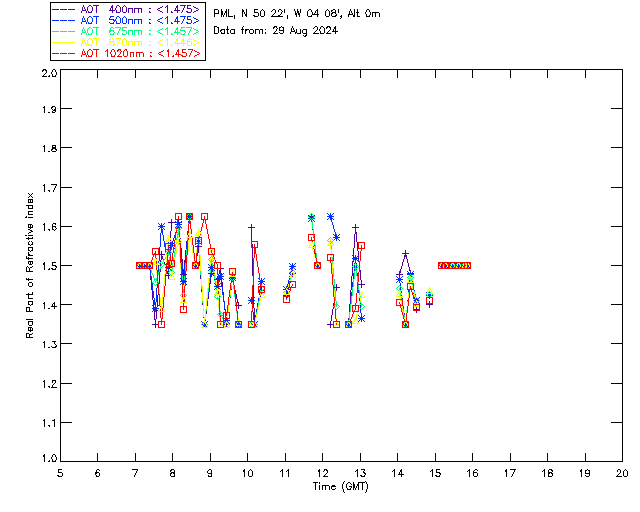
Task: Select the AOT 500nm blue legend entry
Action: click(139, 20)
